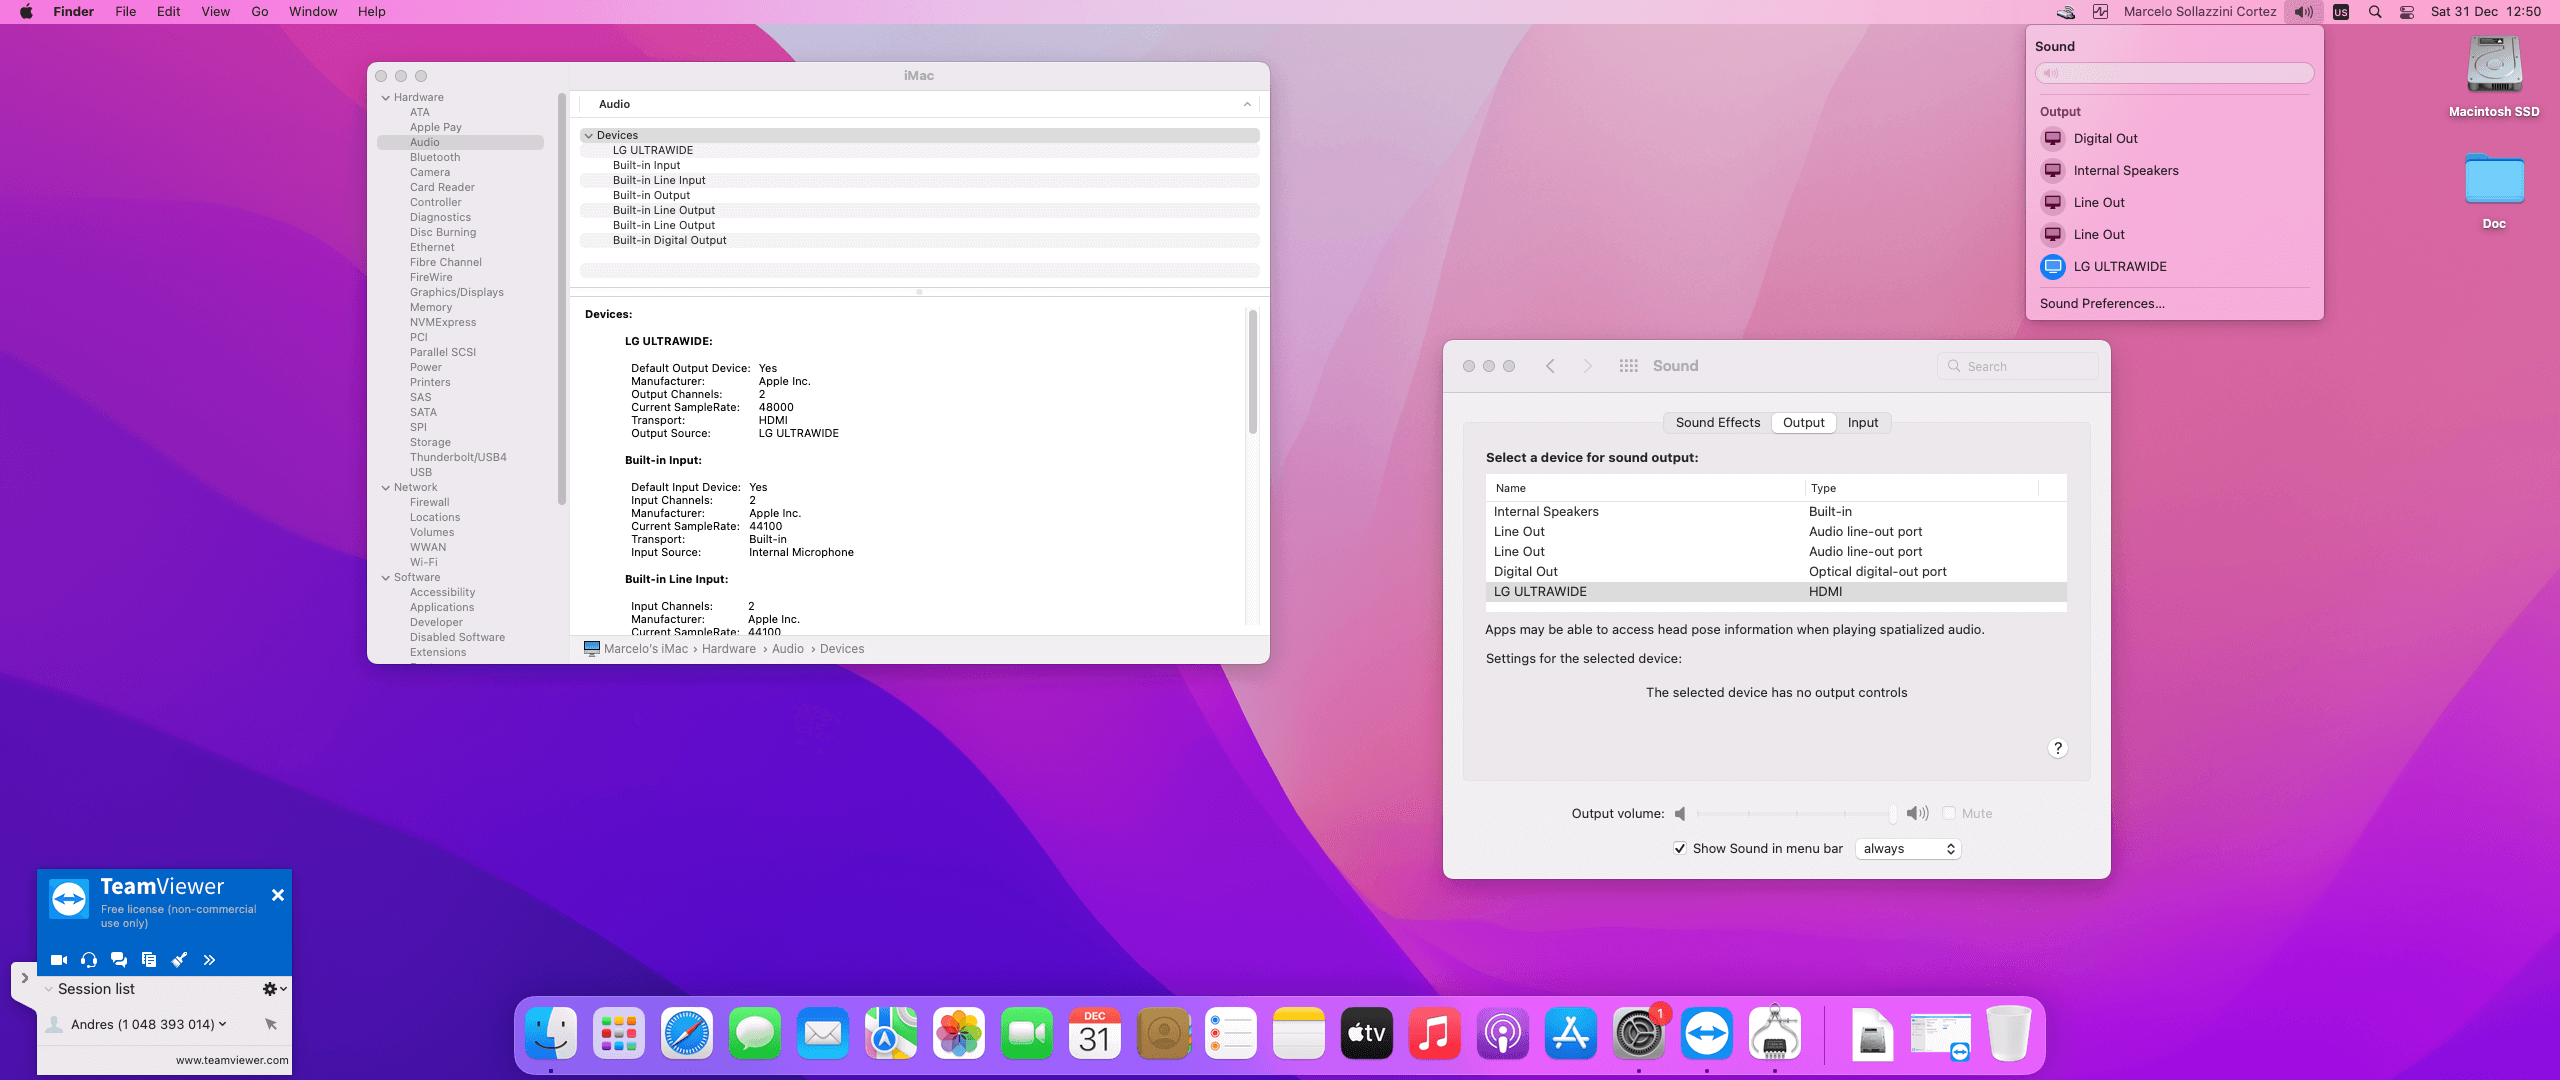Click the TeamViewer headset audio icon
Viewport: 2560px width, 1080px height.
coord(89,960)
